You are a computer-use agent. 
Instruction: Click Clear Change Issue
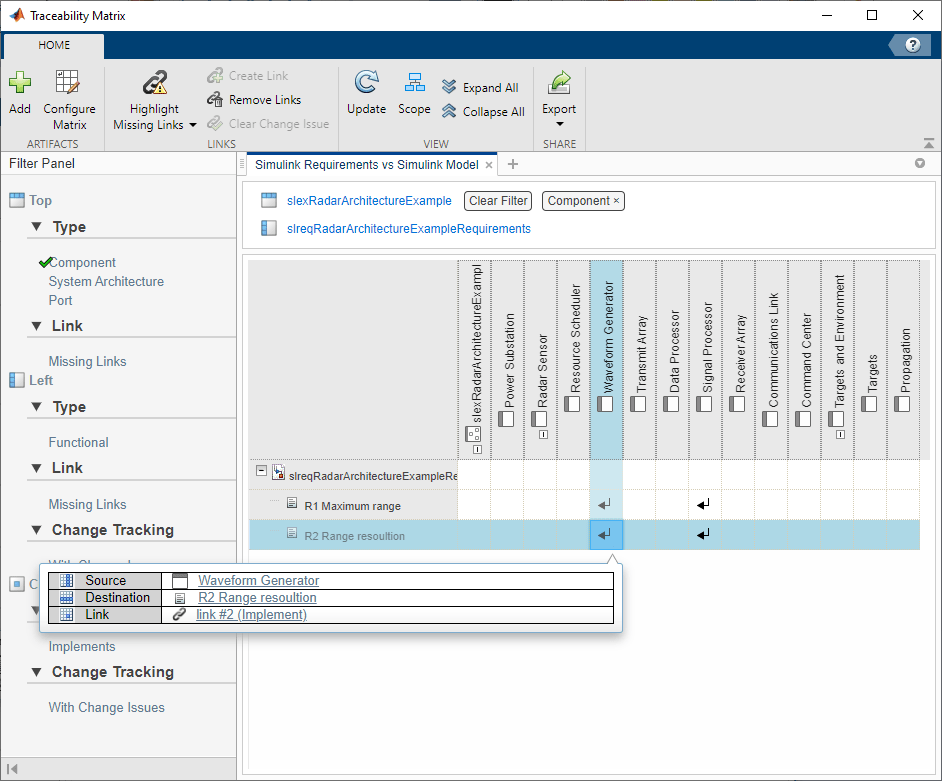click(x=268, y=124)
